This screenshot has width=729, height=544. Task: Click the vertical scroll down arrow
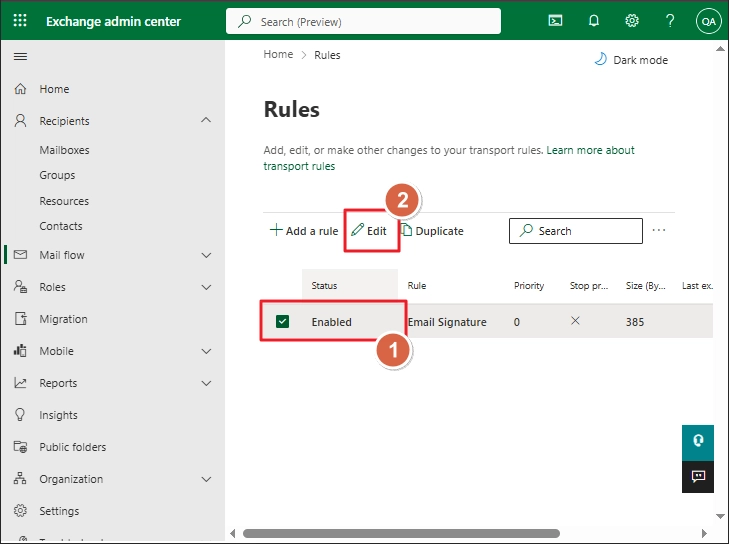720,516
